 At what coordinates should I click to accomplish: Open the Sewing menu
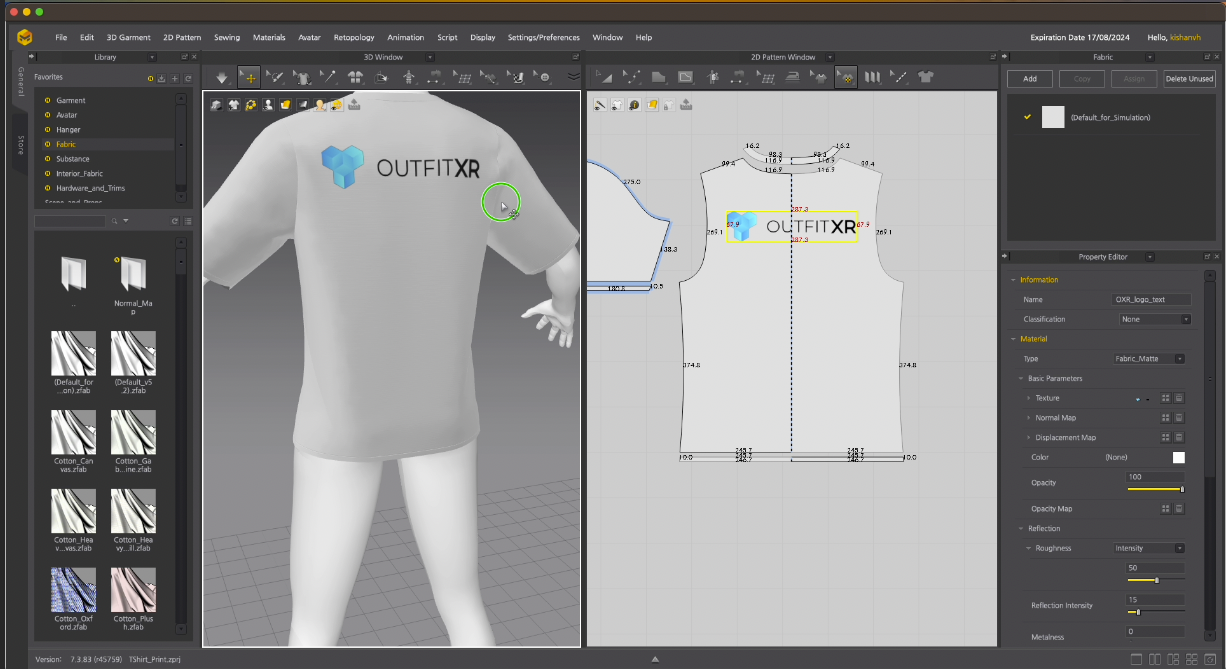click(227, 37)
